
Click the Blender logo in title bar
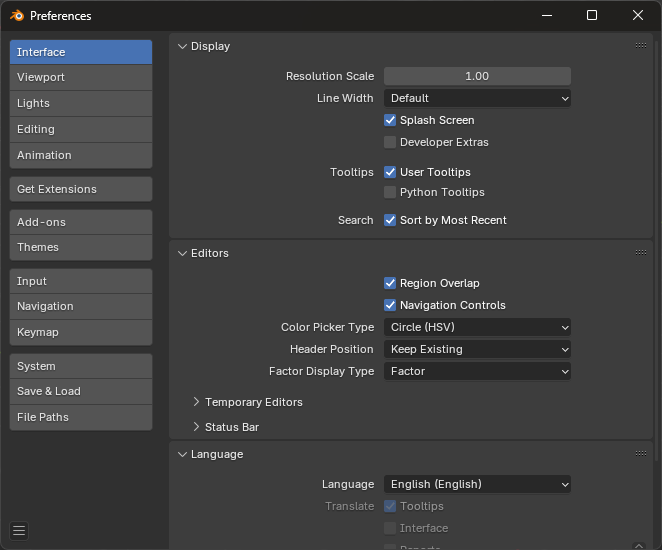click(x=17, y=16)
